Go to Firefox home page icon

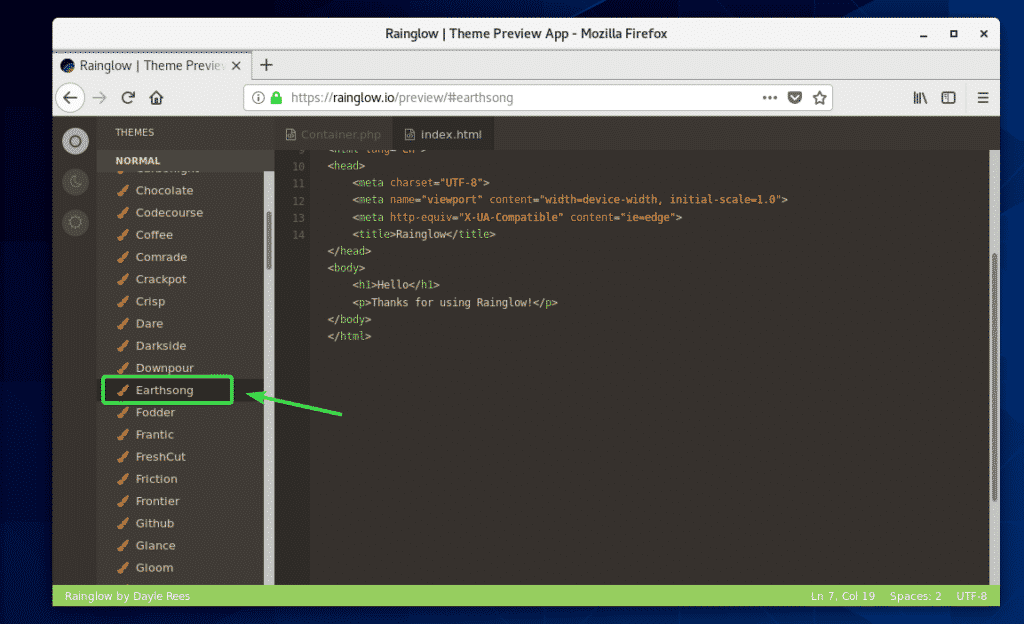[156, 98]
